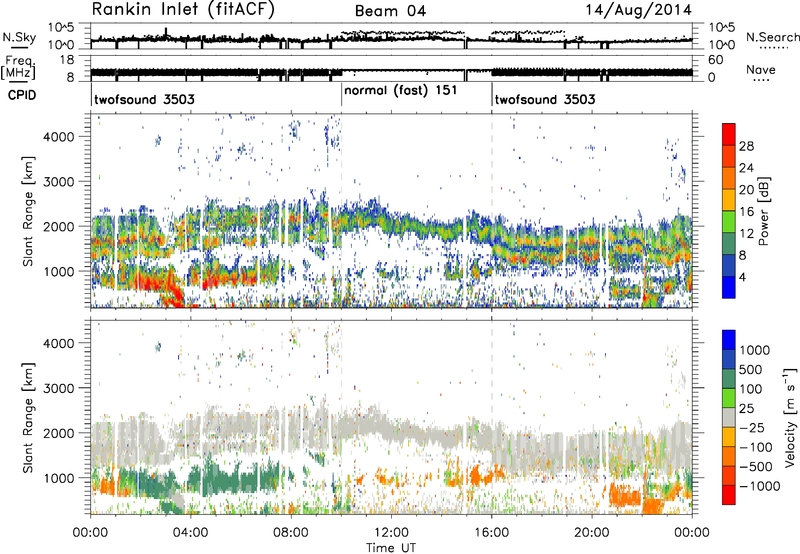Viewport: 800px width, 554px height.
Task: Click the "20:00" time tick label
Action: [x=591, y=533]
